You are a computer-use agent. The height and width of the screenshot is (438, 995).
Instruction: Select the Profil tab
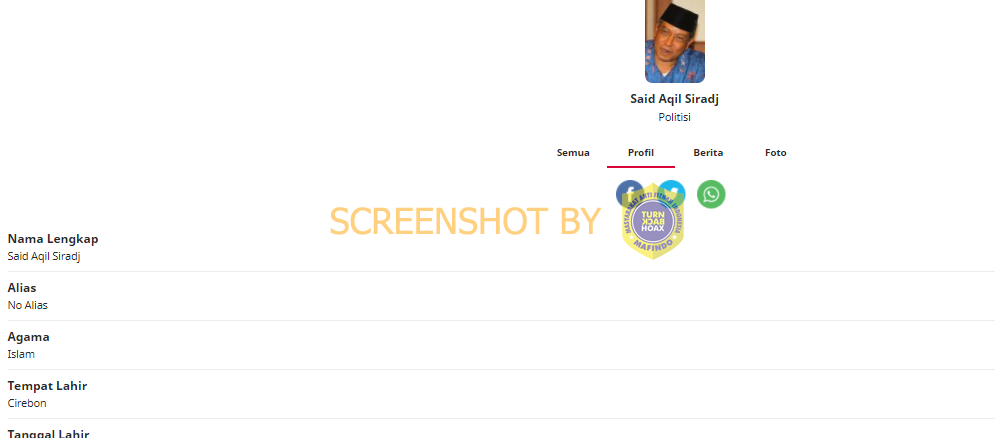641,153
